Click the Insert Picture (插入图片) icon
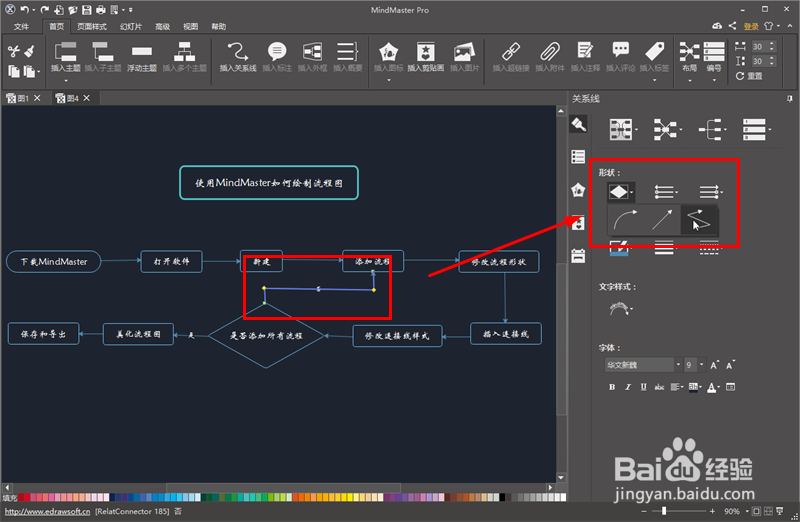Screen dimensions: 800x522 pos(464,52)
